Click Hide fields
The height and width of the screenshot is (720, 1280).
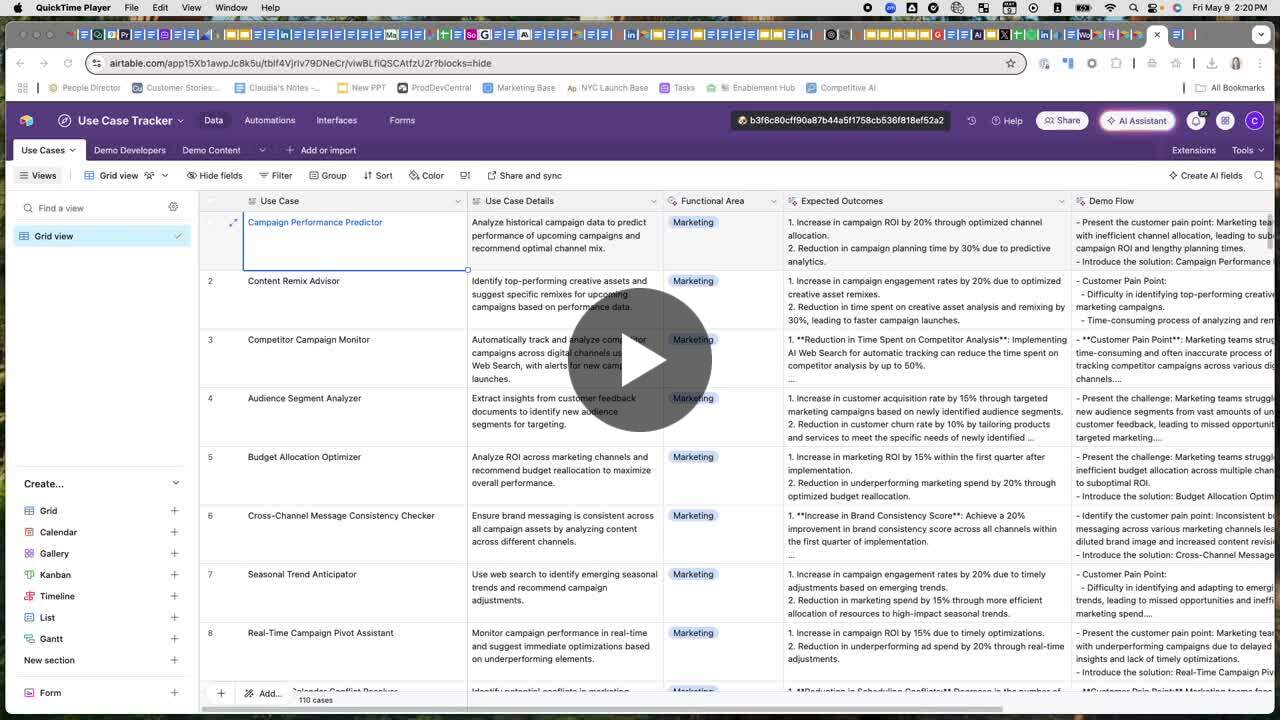pyautogui.click(x=214, y=175)
